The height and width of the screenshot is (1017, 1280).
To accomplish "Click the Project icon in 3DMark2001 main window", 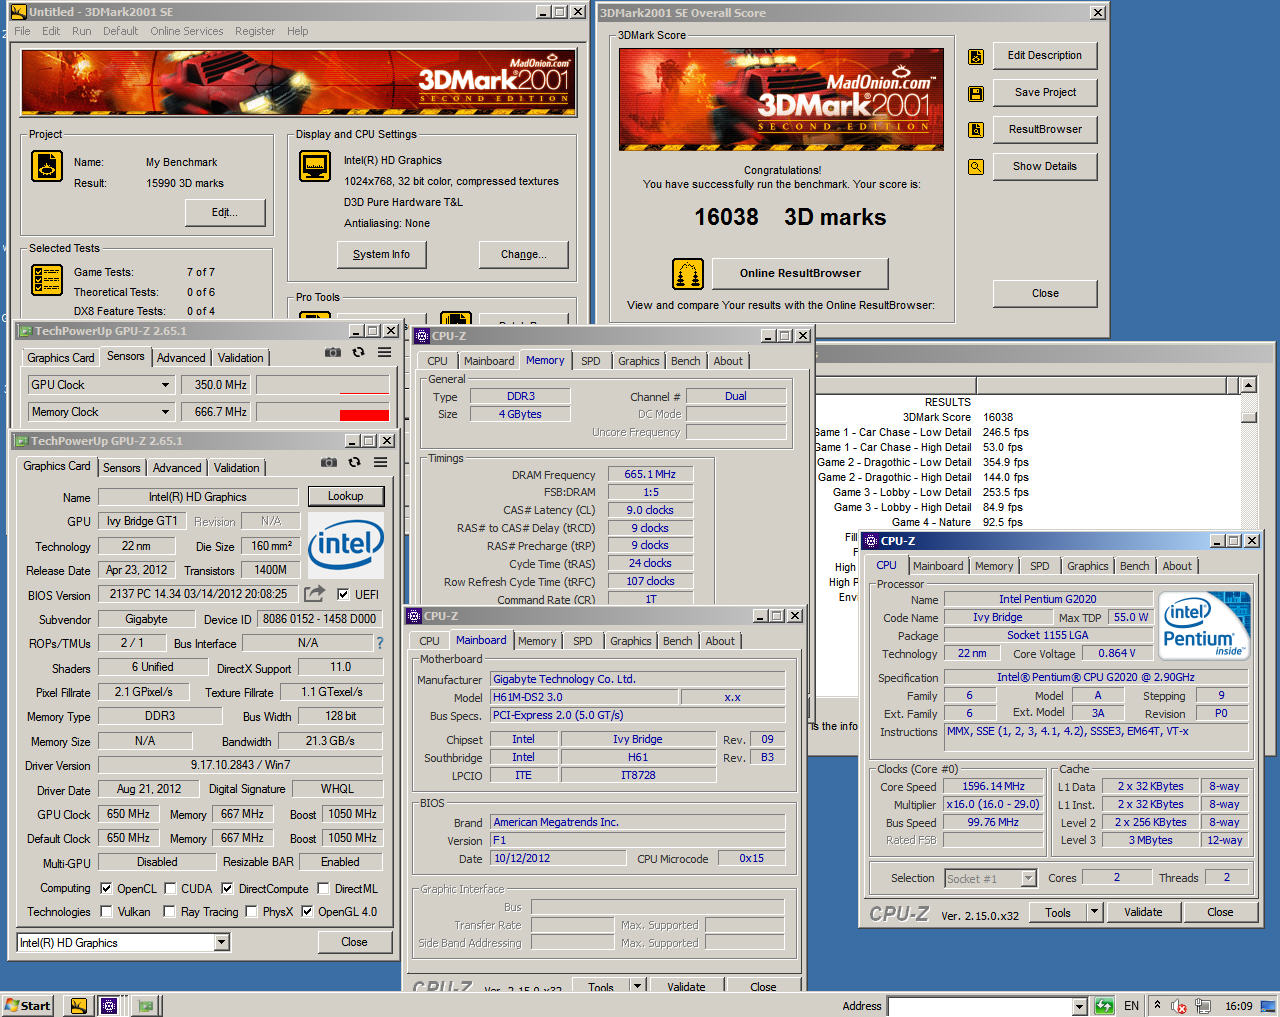I will click(47, 165).
